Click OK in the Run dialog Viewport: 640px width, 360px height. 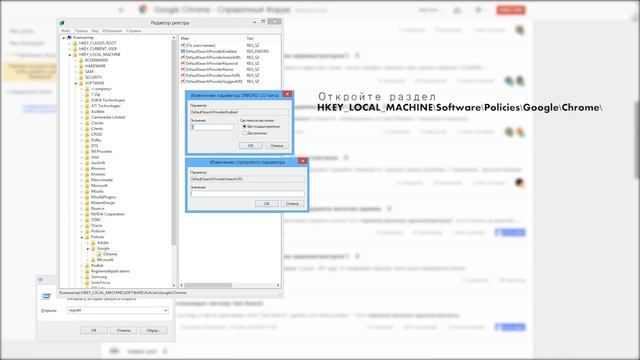pyautogui.click(x=94, y=330)
